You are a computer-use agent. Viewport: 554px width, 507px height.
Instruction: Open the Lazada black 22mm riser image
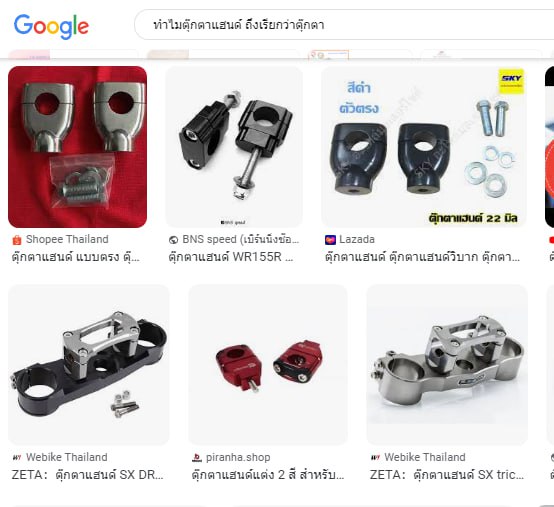pyautogui.click(x=424, y=147)
